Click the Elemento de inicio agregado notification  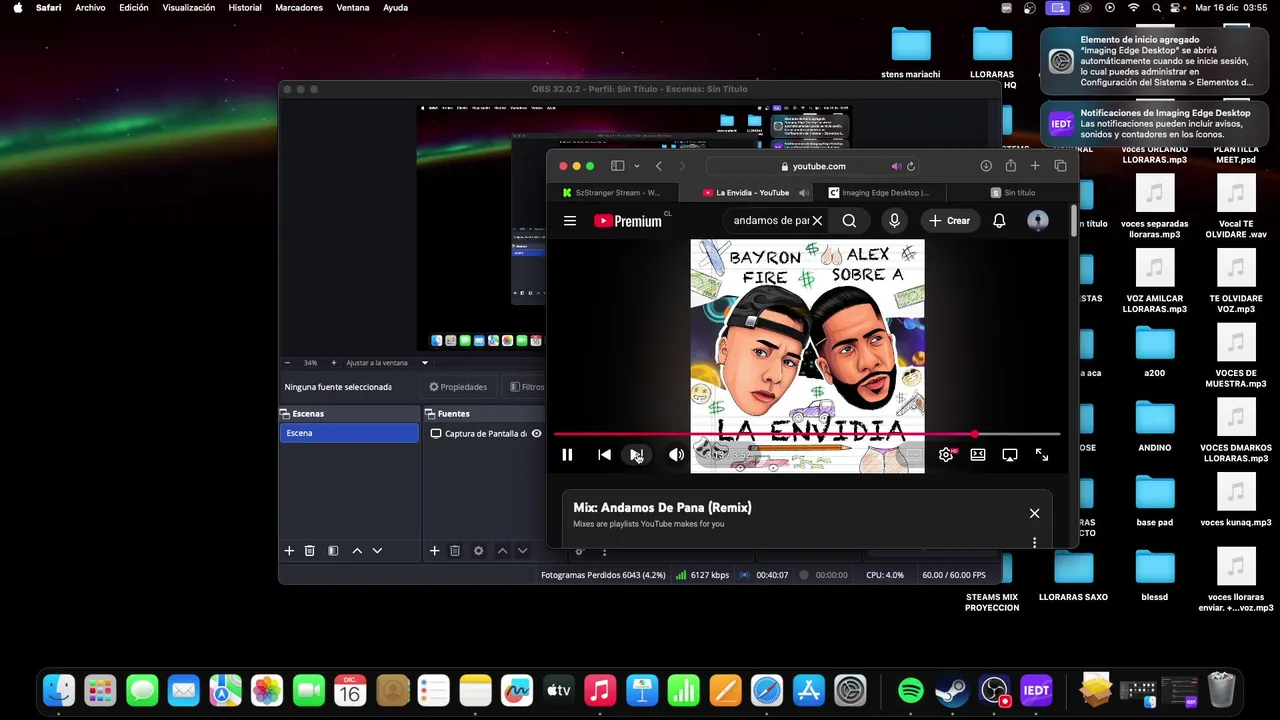(1154, 62)
